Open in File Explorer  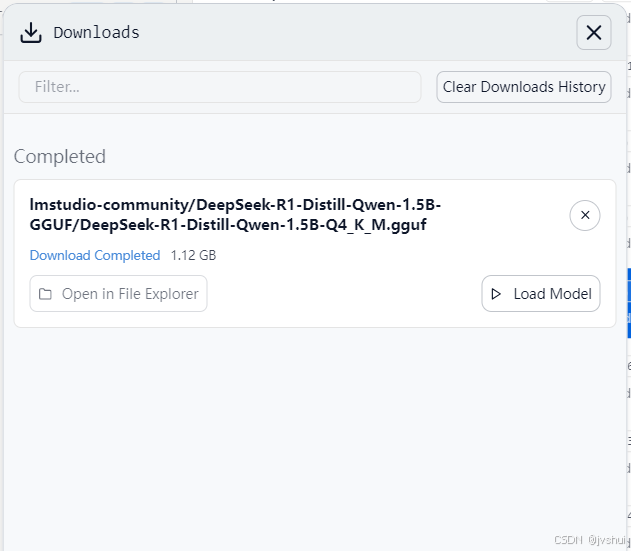pos(118,293)
